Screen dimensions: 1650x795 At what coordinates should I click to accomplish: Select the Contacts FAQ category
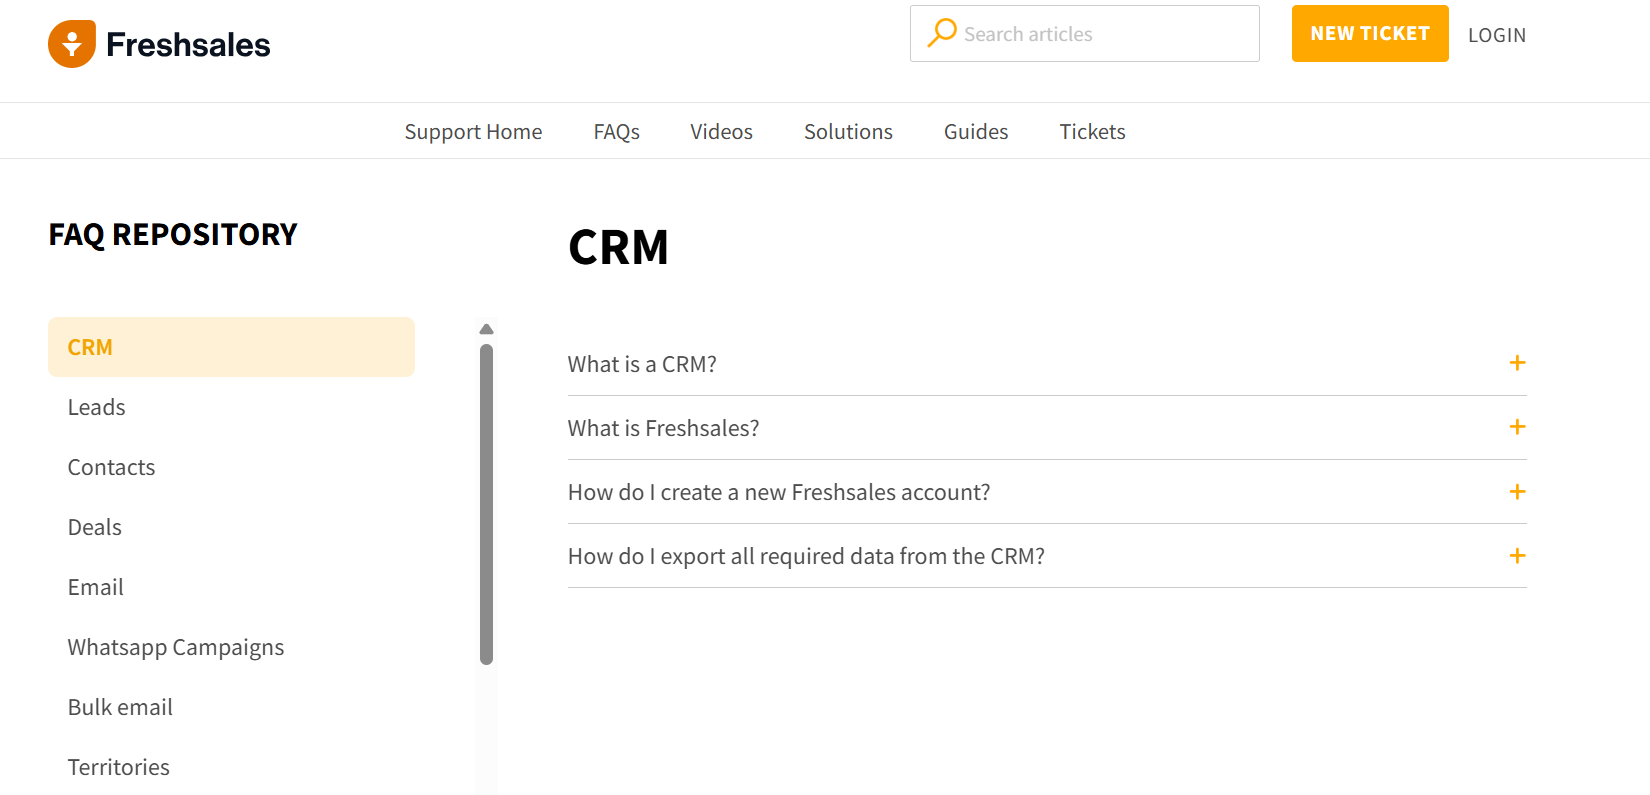click(x=111, y=467)
